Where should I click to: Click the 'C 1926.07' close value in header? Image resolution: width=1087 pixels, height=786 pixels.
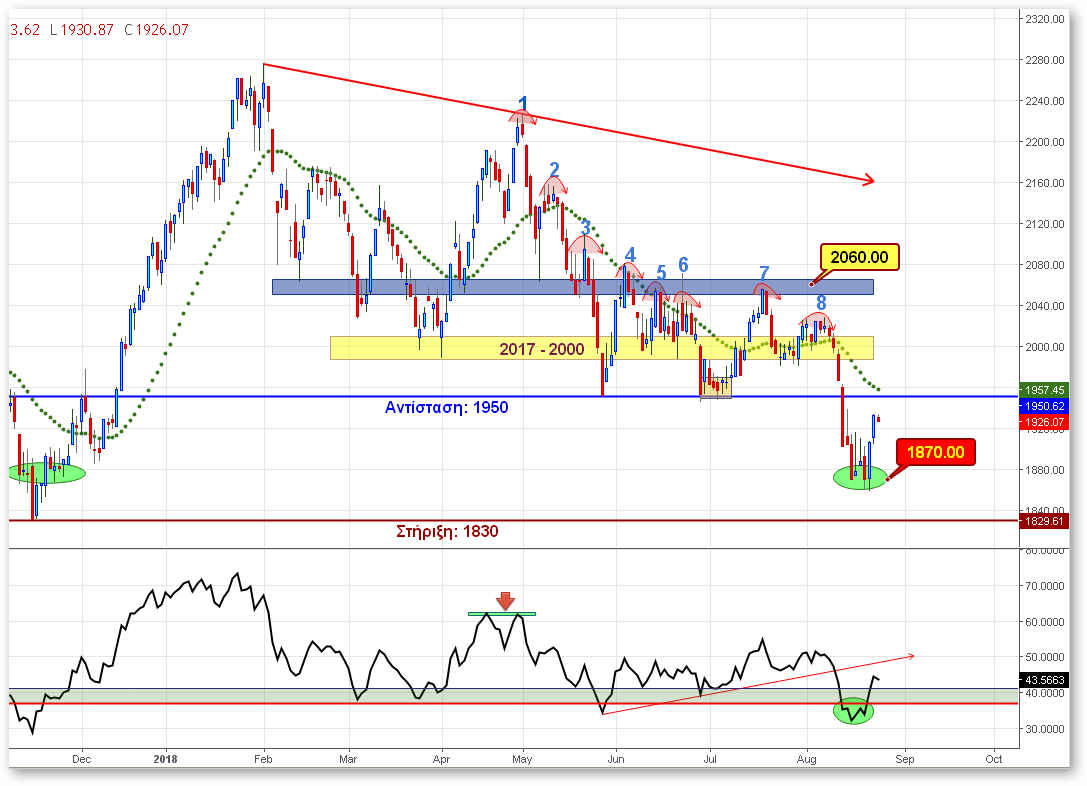click(156, 30)
